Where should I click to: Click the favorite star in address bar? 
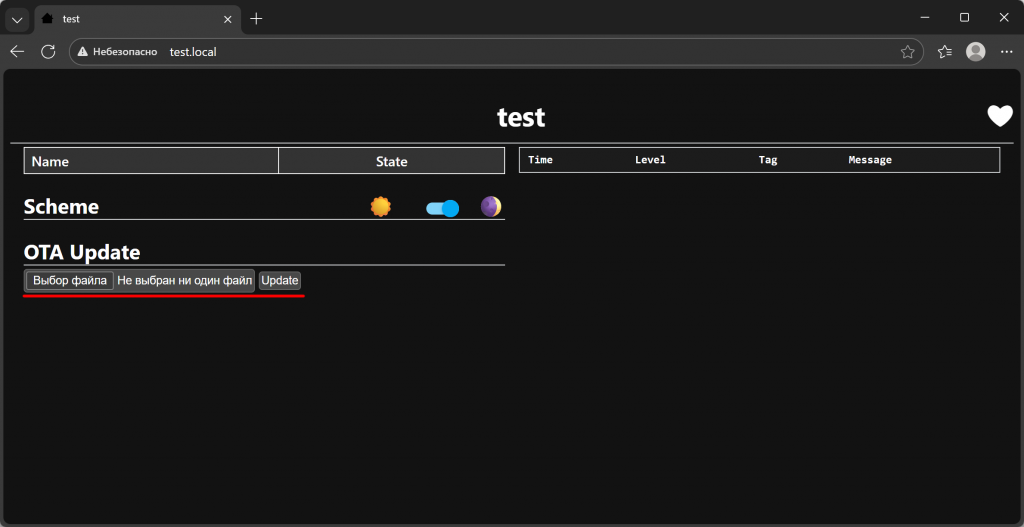point(907,52)
